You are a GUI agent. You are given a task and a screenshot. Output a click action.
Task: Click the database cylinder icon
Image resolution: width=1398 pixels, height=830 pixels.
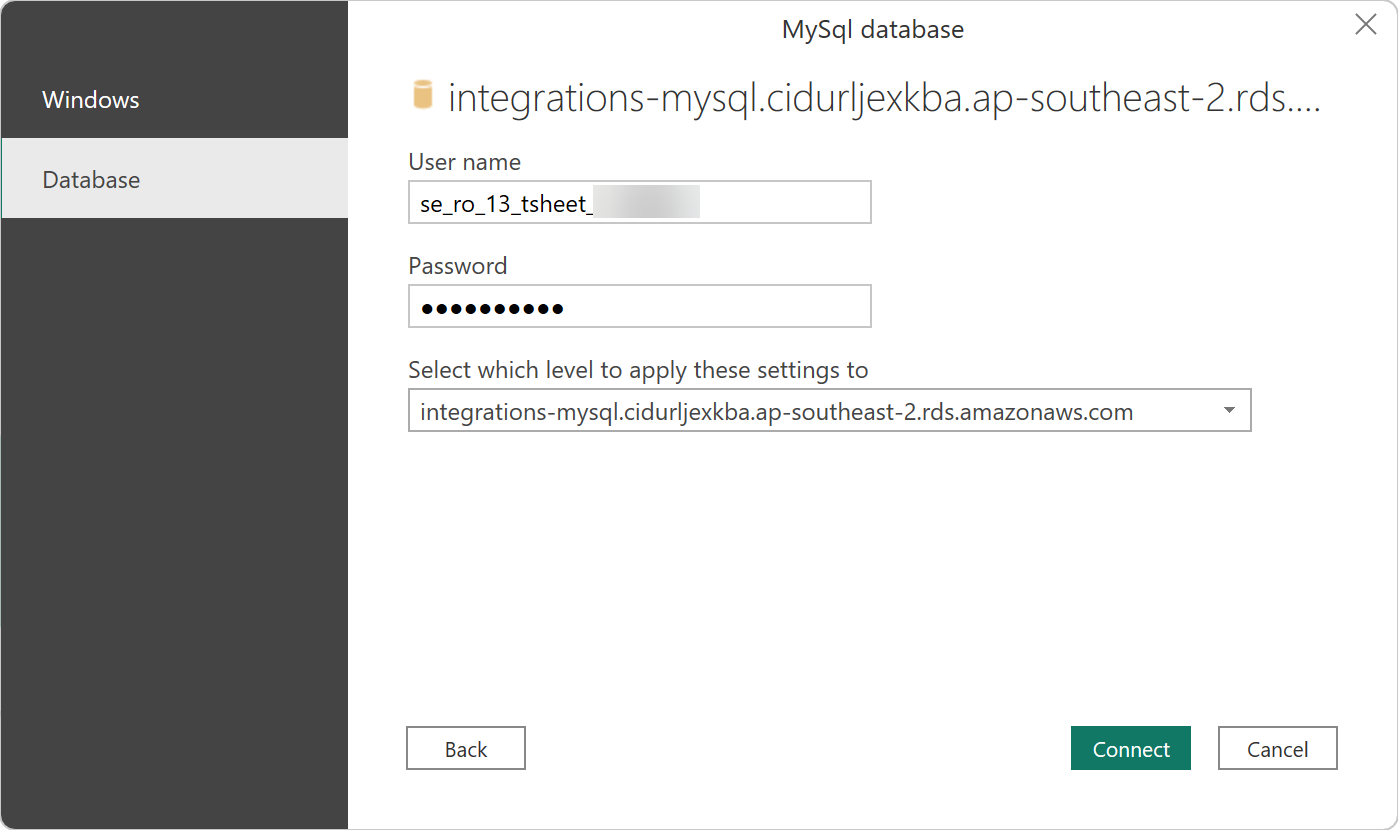pos(423,96)
